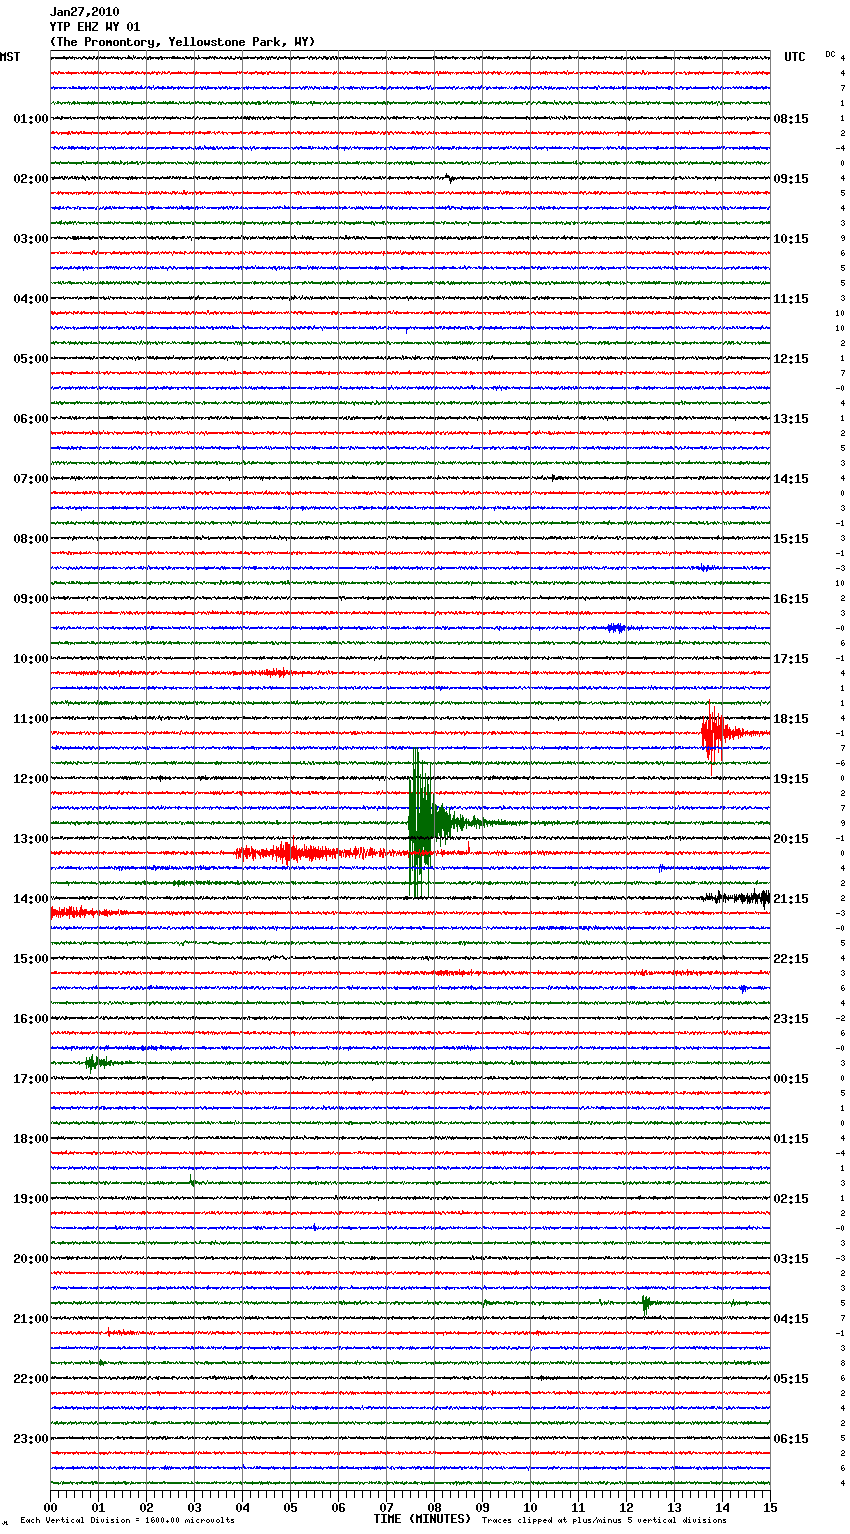This screenshot has height=1534, width=850.
Task: Click minute tick label "03" on the x-axis
Action: tap(194, 1507)
